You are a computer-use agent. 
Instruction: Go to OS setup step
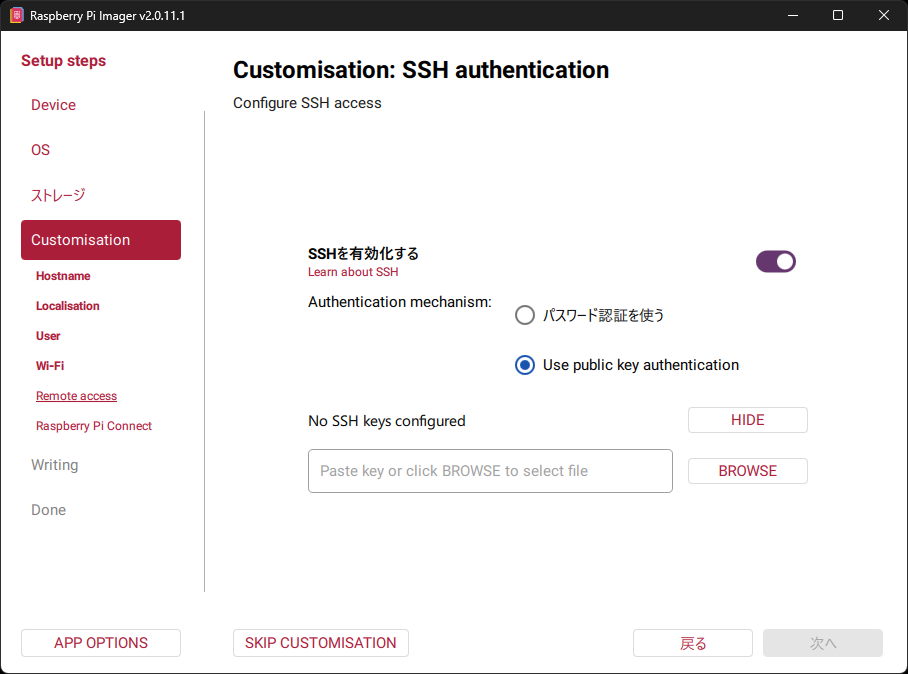(x=41, y=150)
